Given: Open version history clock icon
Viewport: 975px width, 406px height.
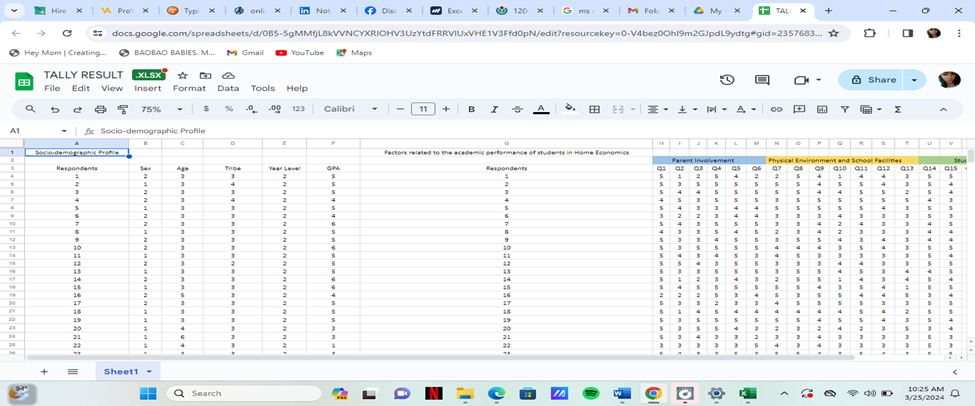Looking at the screenshot, I should pos(727,80).
